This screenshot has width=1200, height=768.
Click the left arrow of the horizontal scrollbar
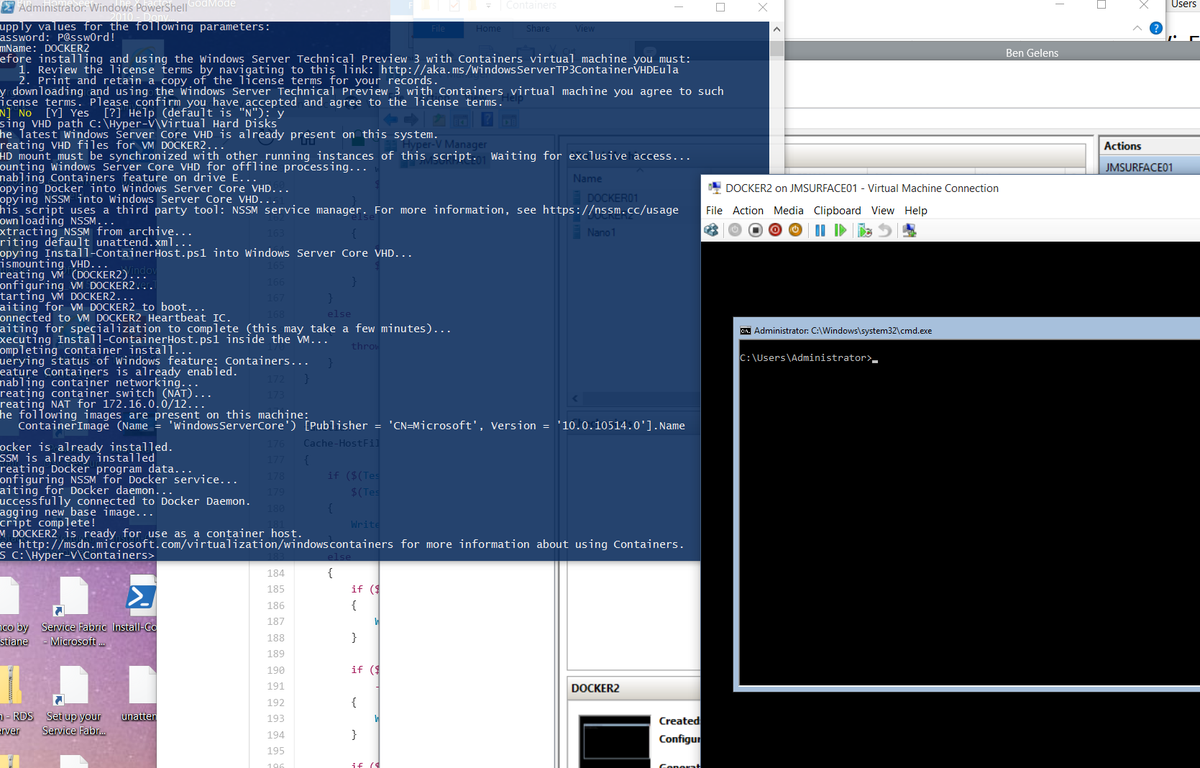pos(575,400)
